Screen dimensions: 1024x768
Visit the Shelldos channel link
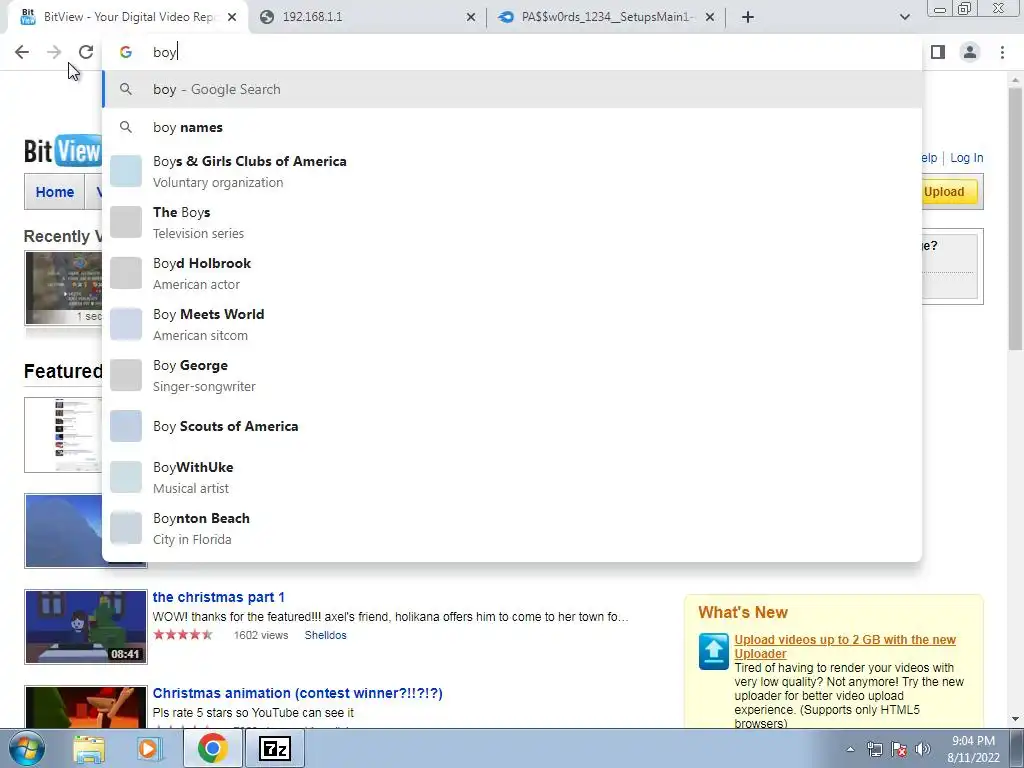[325, 635]
